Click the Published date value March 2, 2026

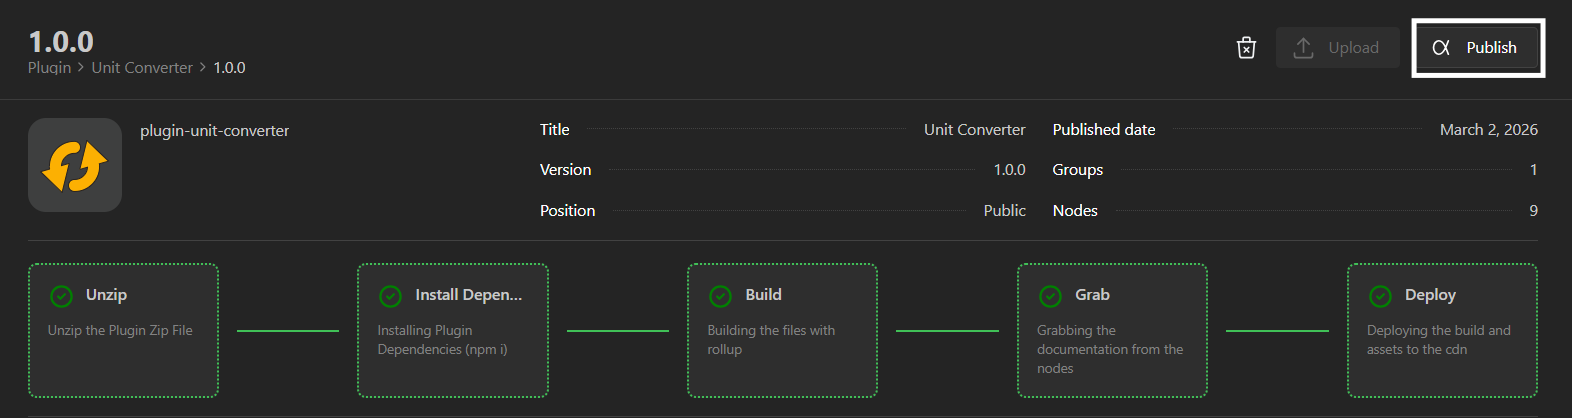click(x=1488, y=130)
